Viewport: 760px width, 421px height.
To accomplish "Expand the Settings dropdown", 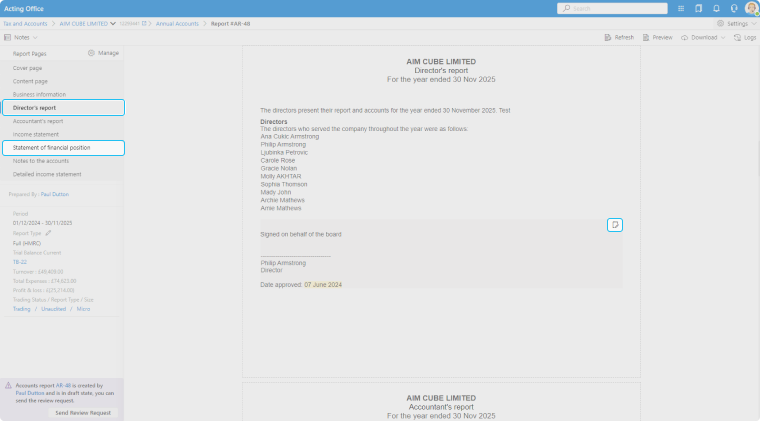I will tap(736, 22).
